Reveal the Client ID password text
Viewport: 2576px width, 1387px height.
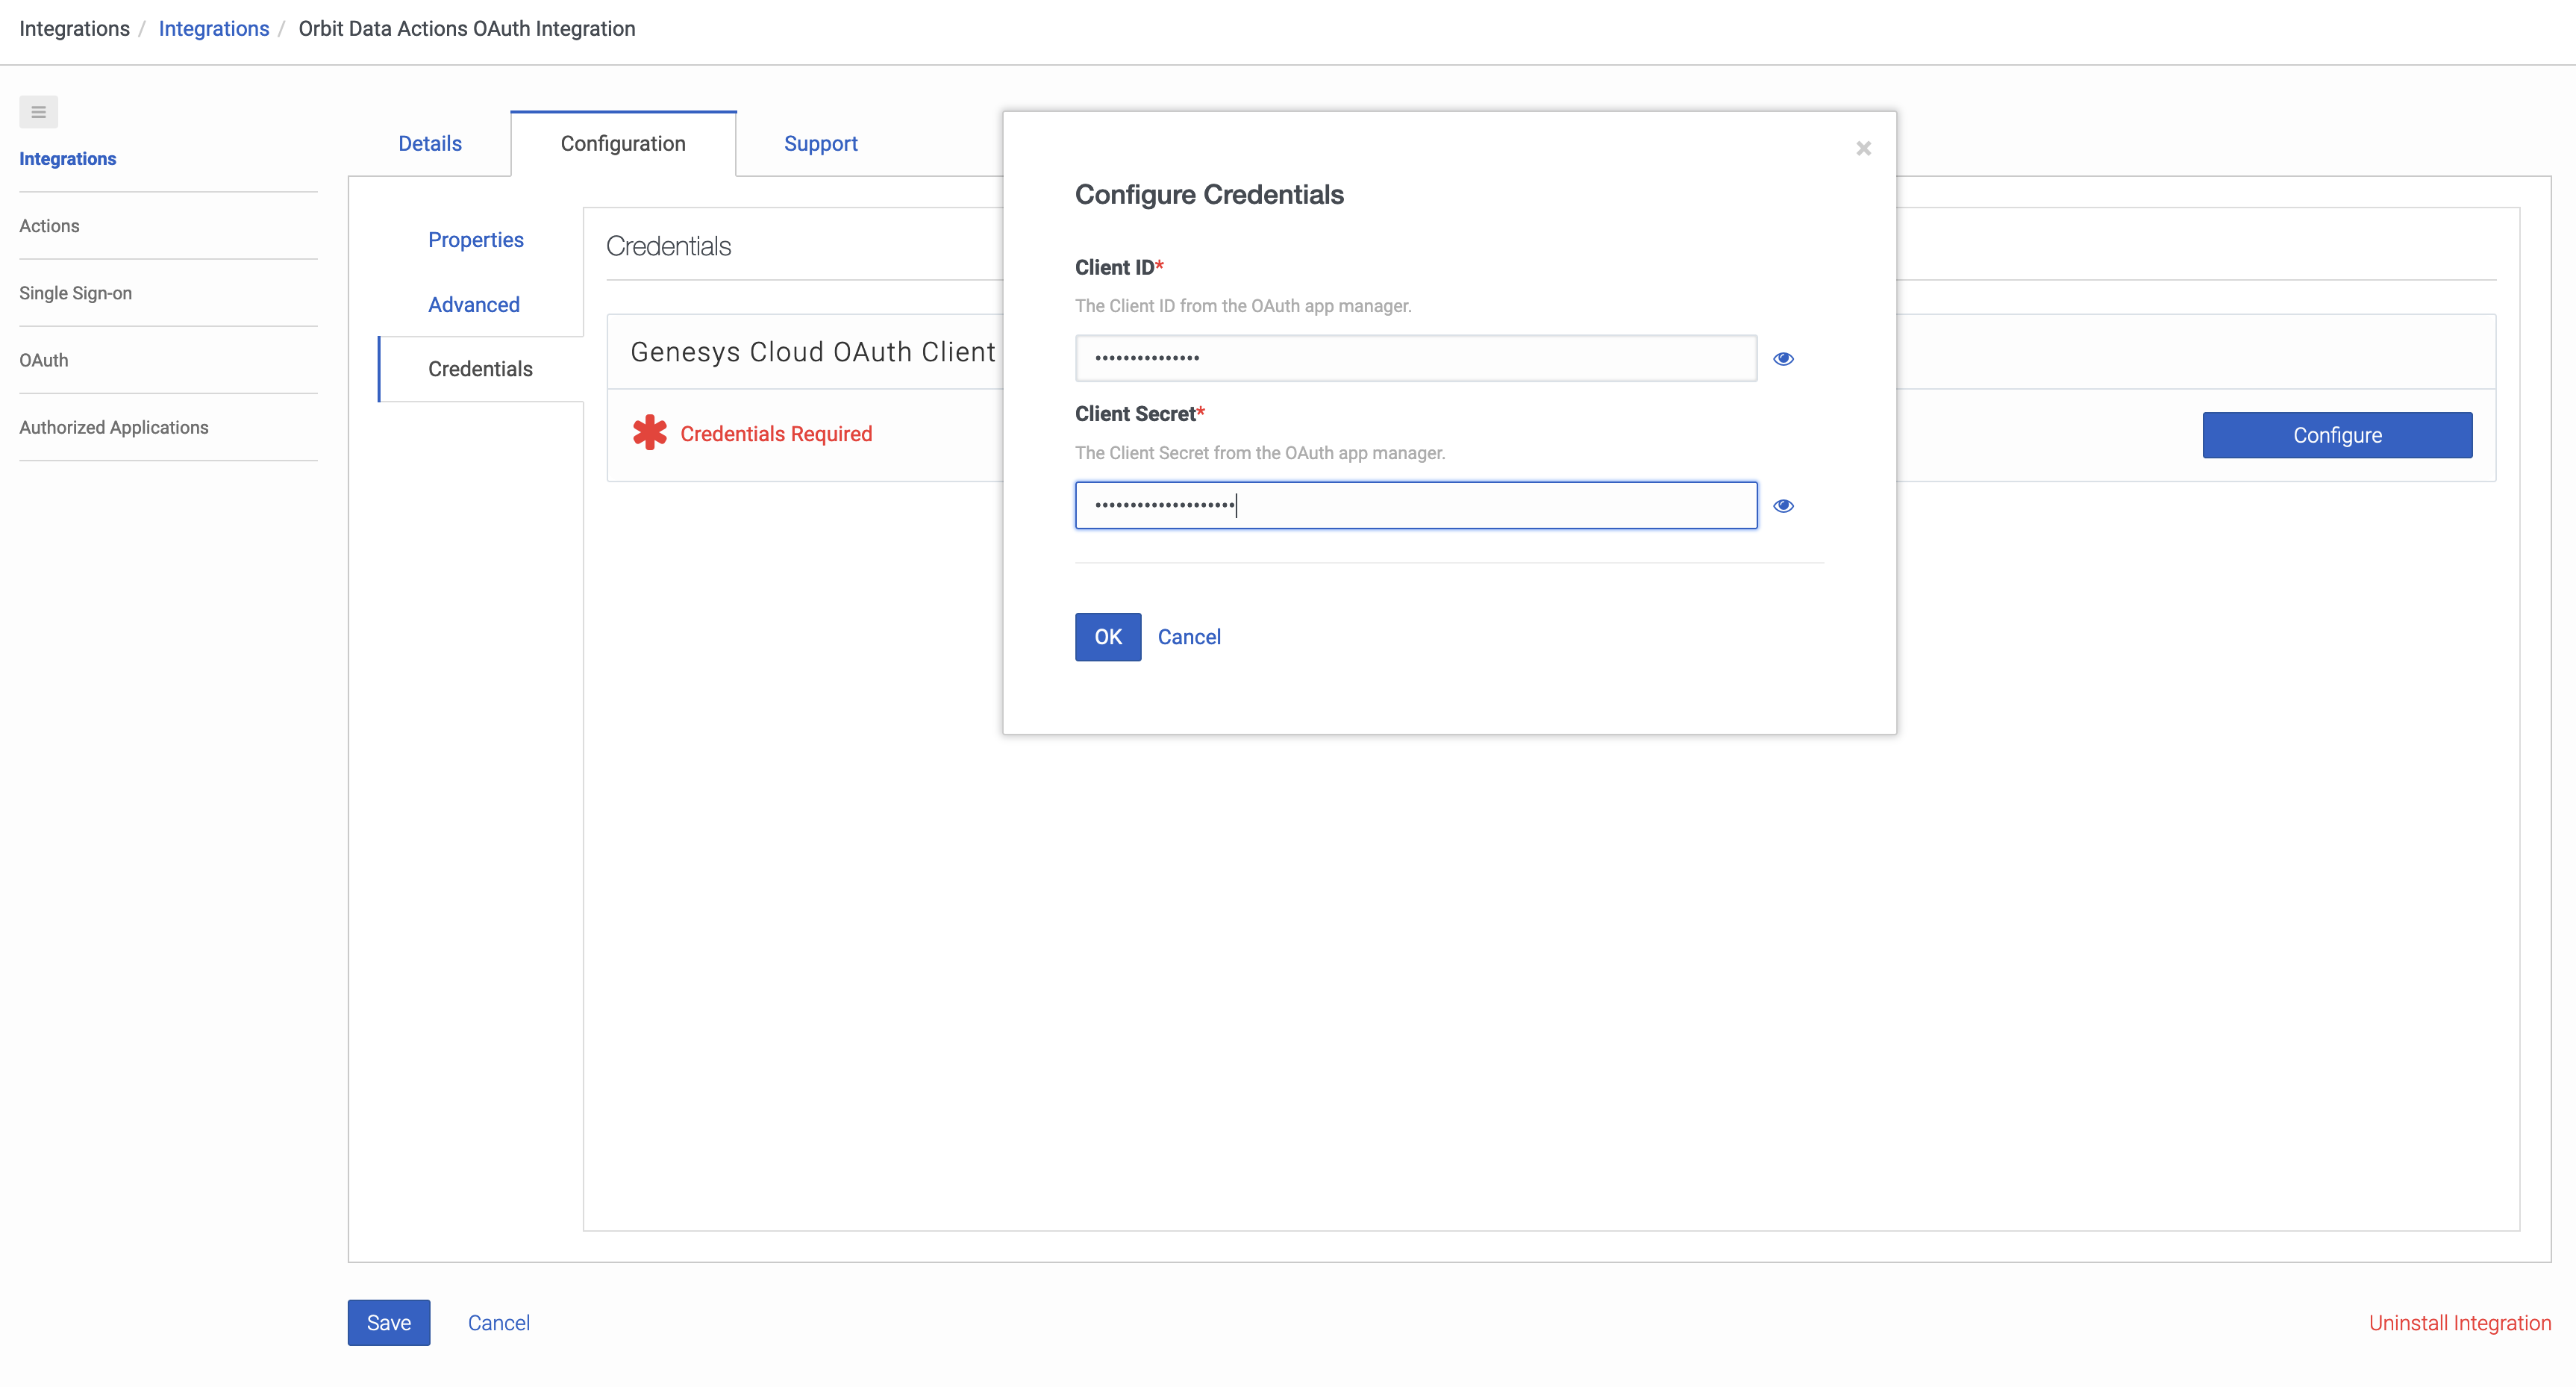pyautogui.click(x=1784, y=359)
